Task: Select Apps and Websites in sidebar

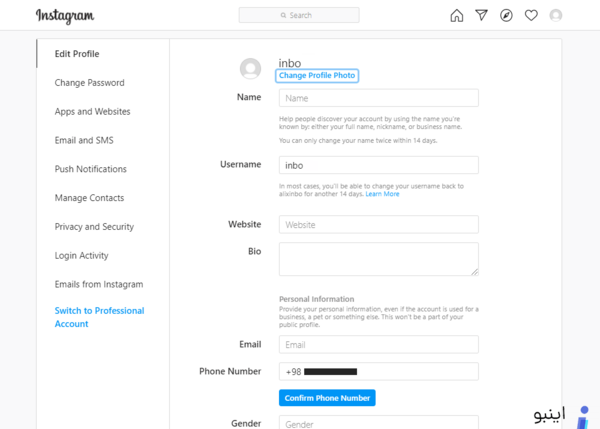Action: point(92,111)
